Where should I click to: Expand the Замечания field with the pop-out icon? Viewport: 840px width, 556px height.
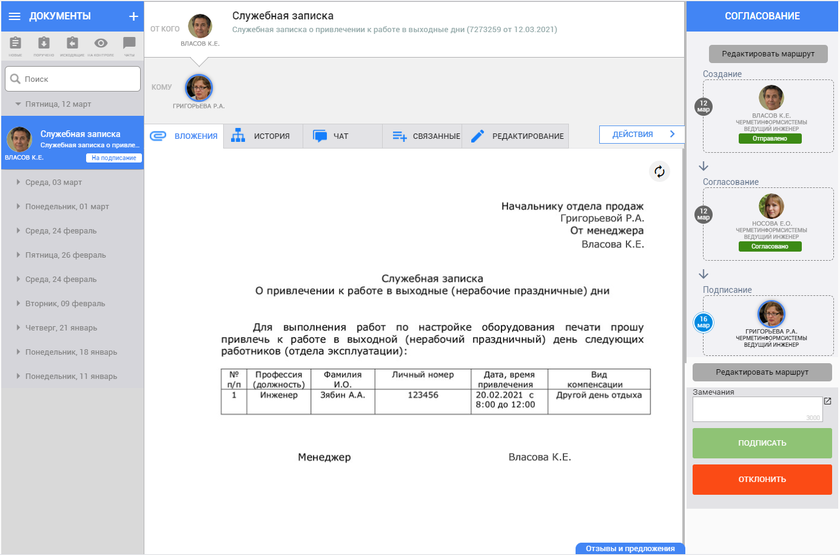[x=826, y=402]
